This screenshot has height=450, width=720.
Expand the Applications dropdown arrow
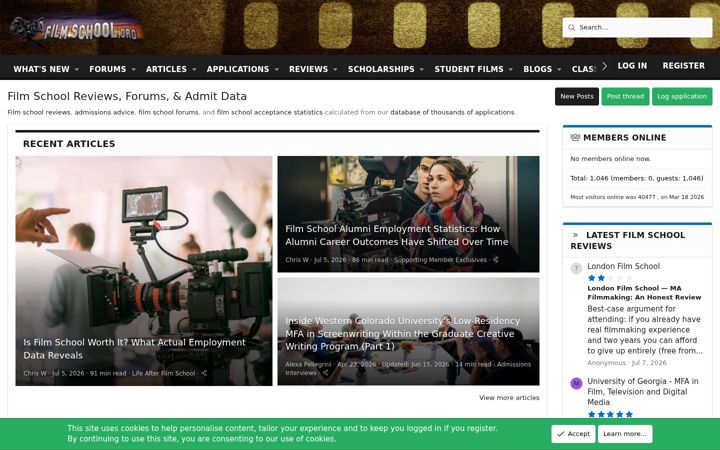(276, 69)
